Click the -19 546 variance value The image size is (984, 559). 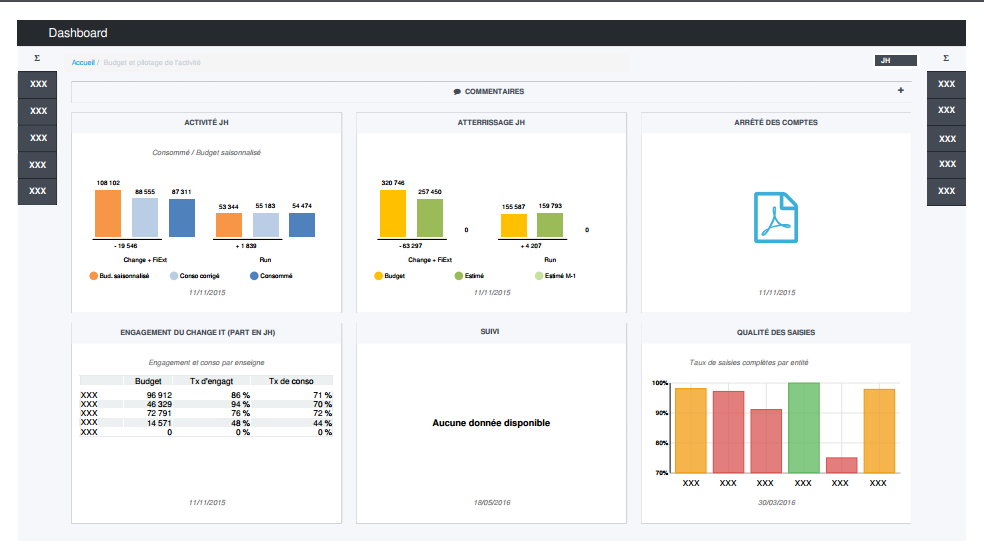pos(126,246)
